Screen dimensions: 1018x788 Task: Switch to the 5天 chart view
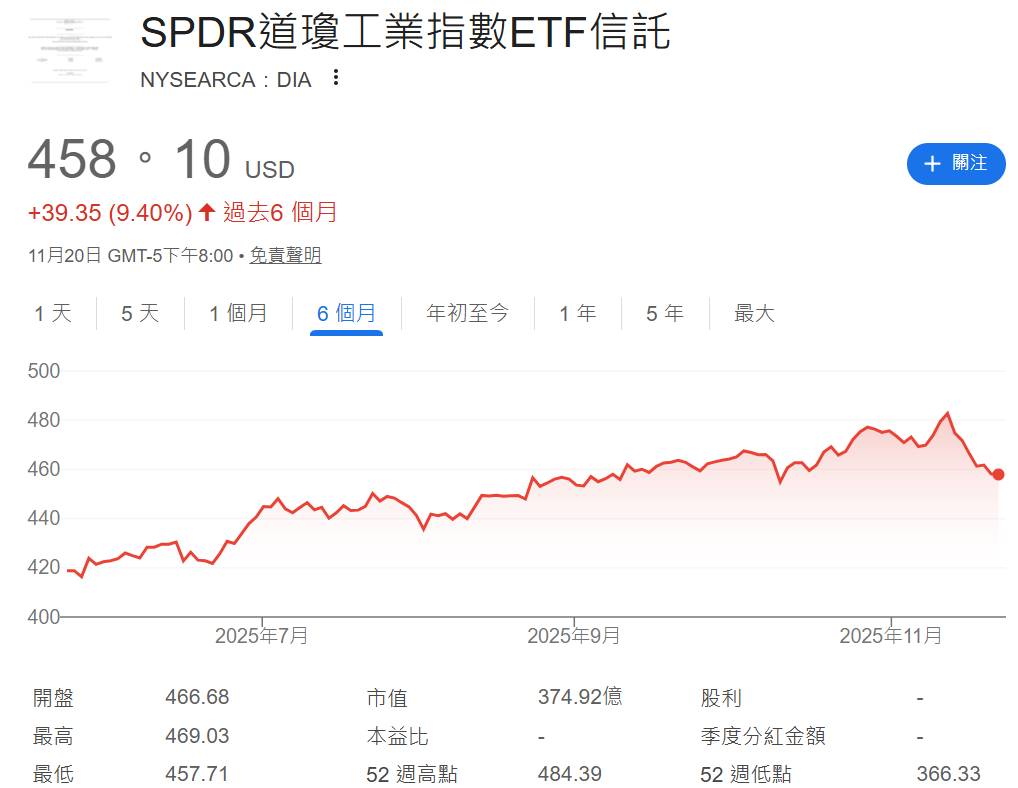[139, 313]
